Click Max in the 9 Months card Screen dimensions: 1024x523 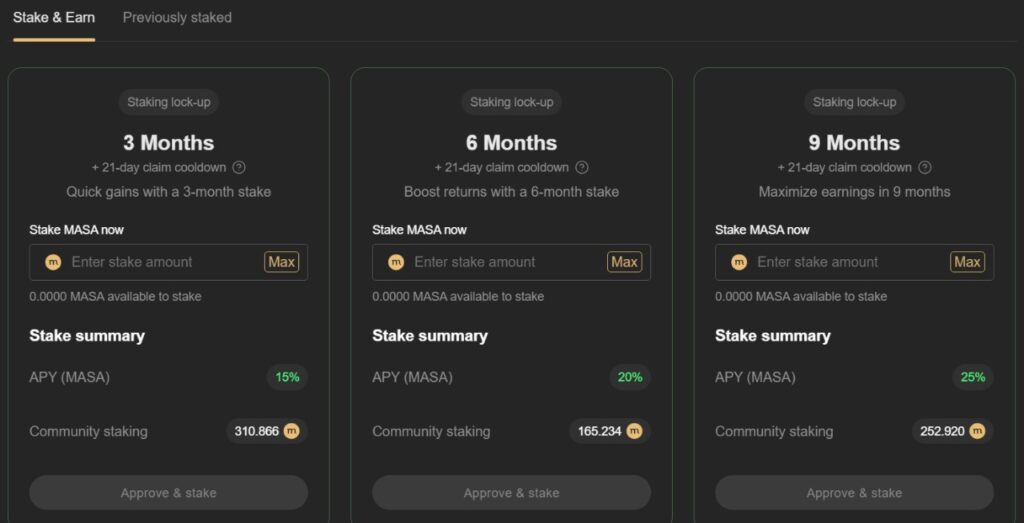pos(967,262)
